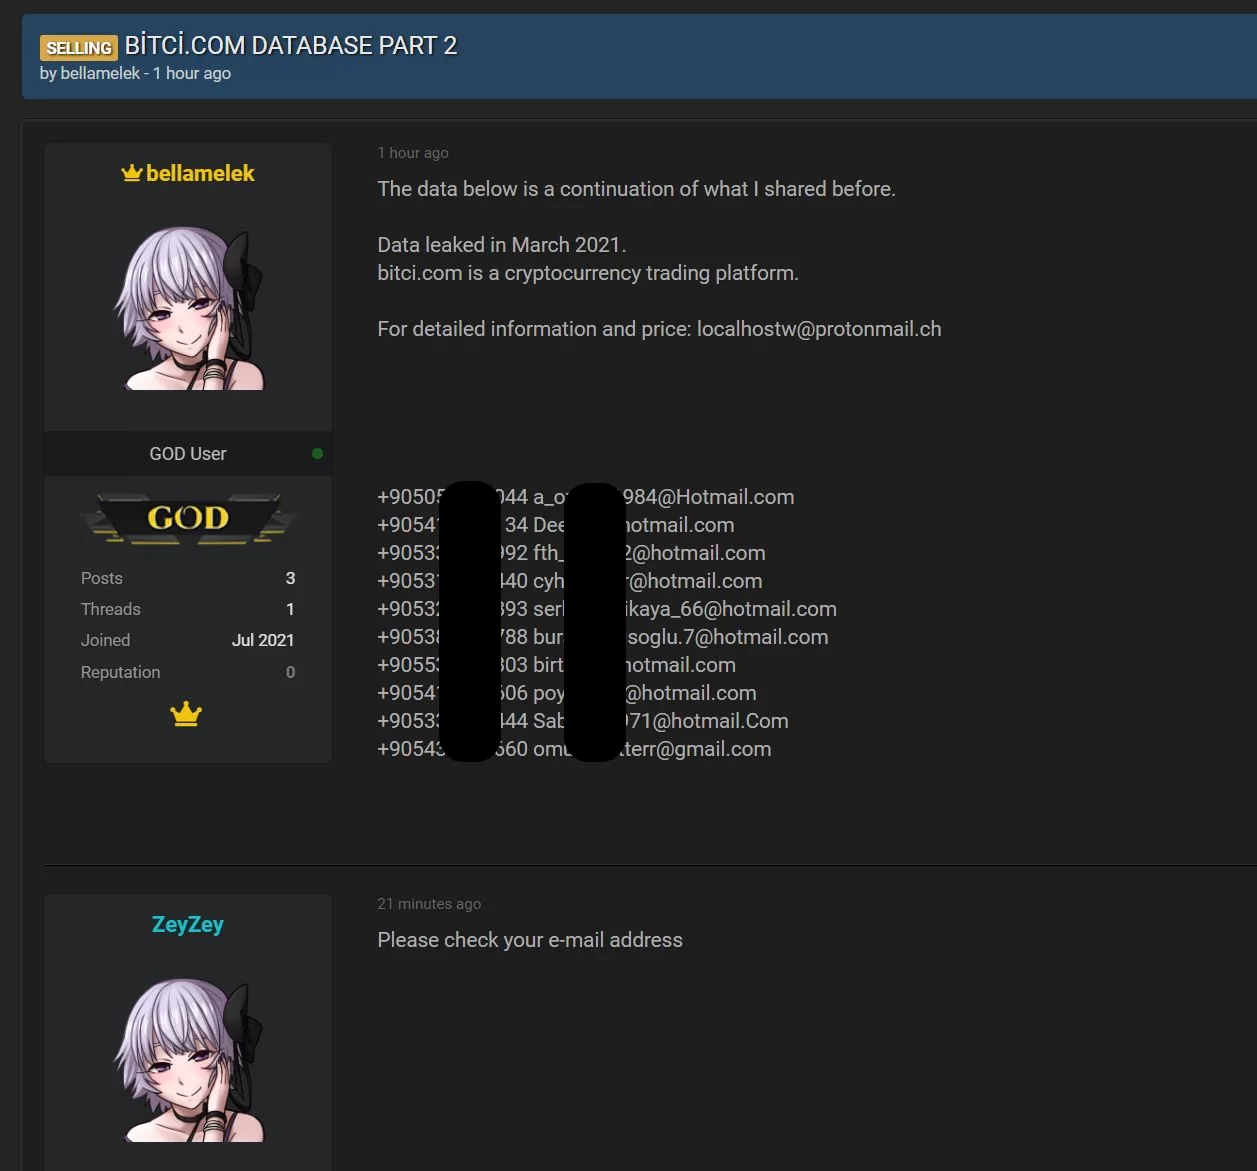This screenshot has height=1171, width=1257.
Task: Click "1 hour ago" in the thread header
Action: 192,73
